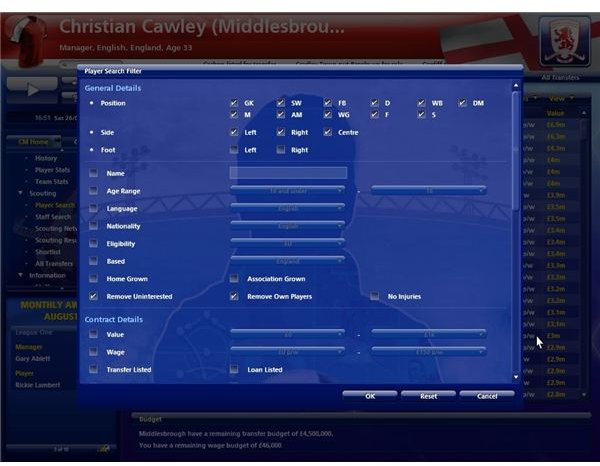Uncheck the WG position checkbox
This screenshot has height=466, width=600.
pyautogui.click(x=328, y=115)
